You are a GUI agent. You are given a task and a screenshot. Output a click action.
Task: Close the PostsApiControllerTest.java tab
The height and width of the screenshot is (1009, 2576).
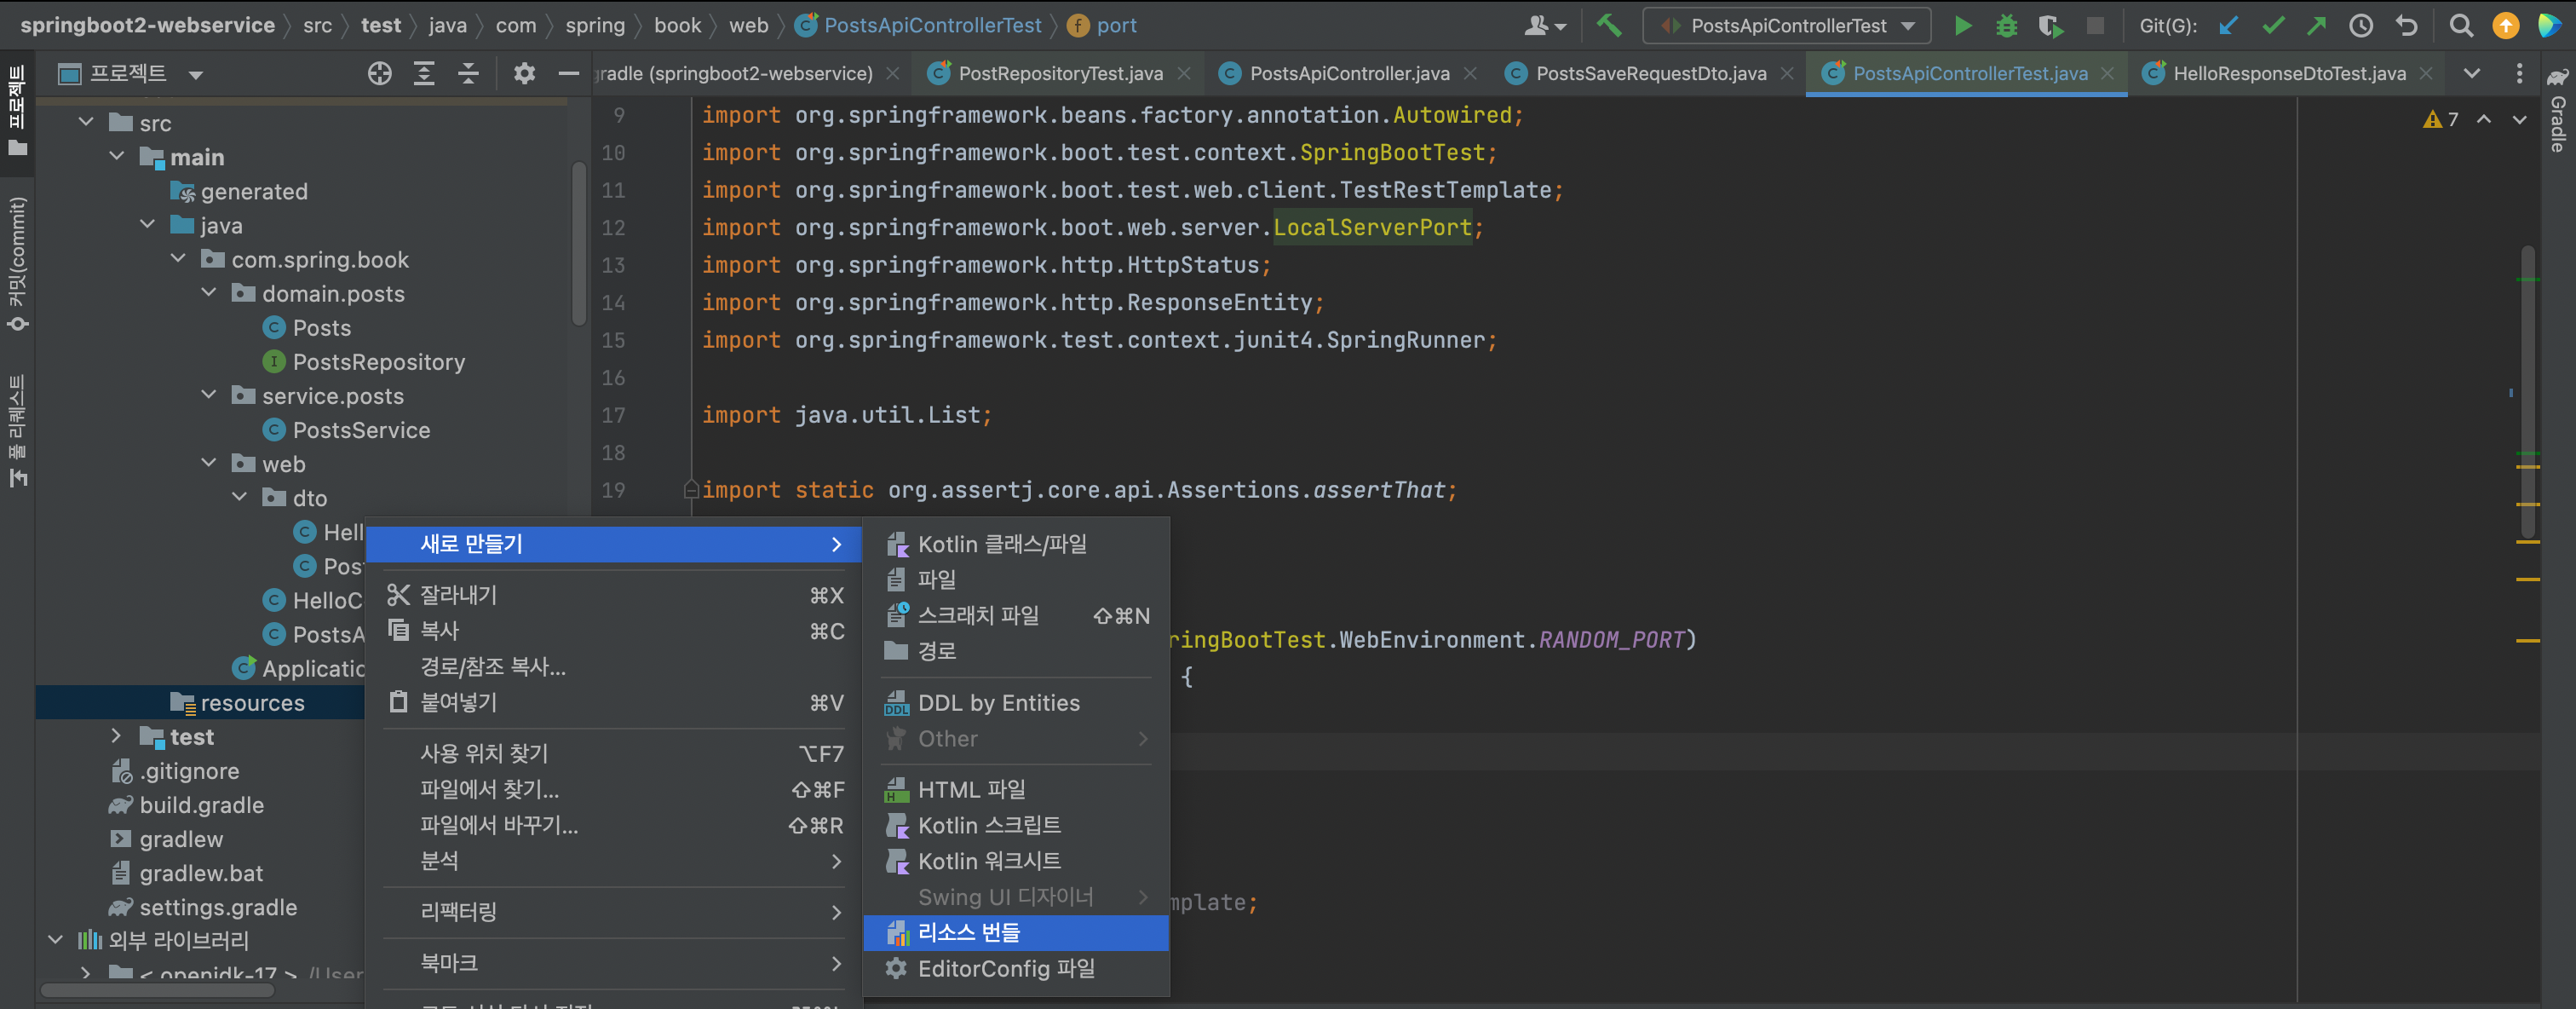2107,73
